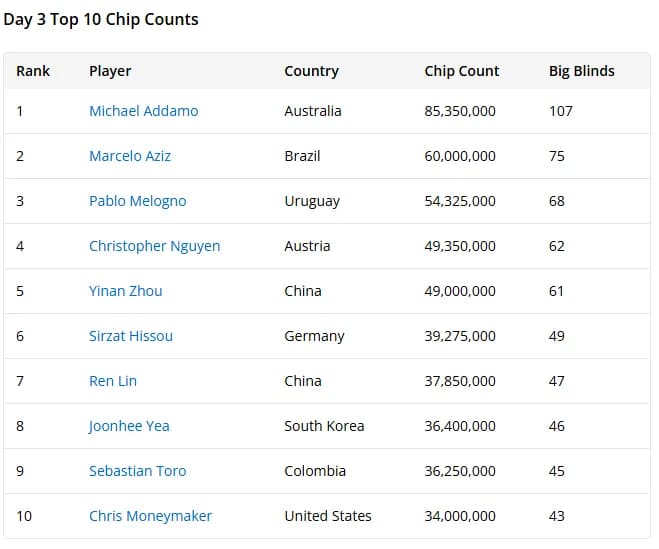Open Sirzat Hissou's profile link
Screen dimensions: 659x549
coord(131,336)
